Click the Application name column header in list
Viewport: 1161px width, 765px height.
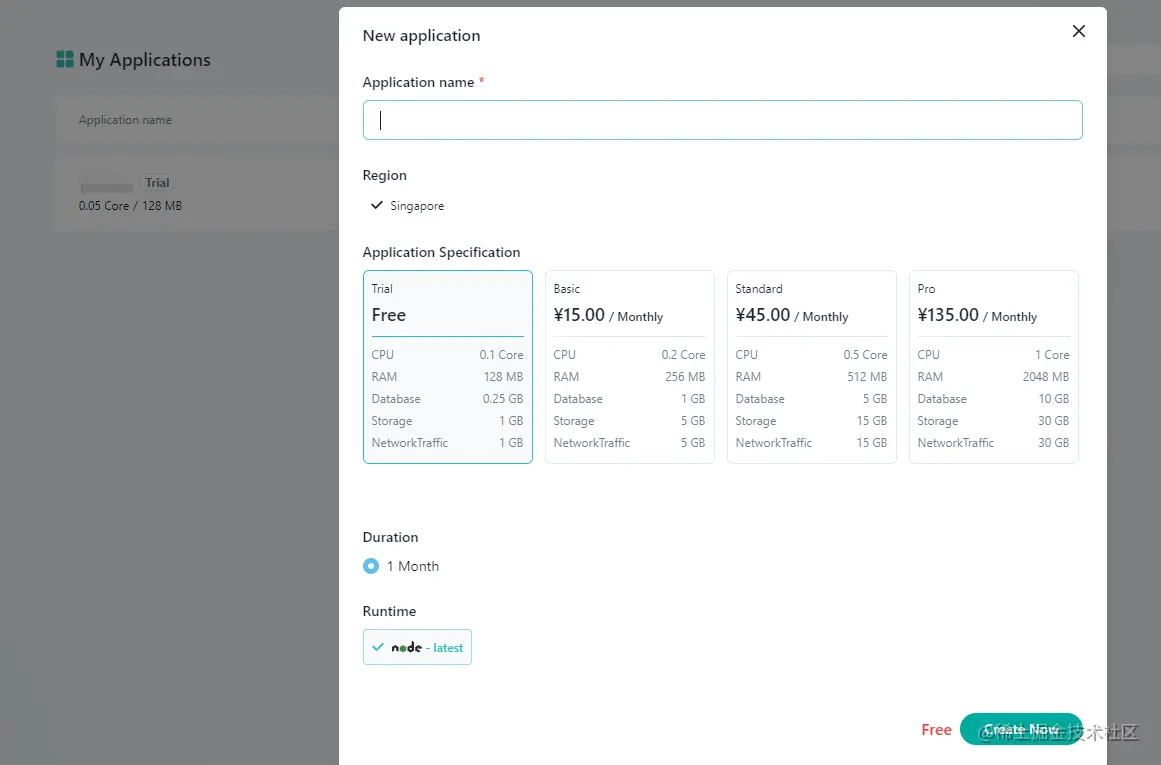coord(125,120)
